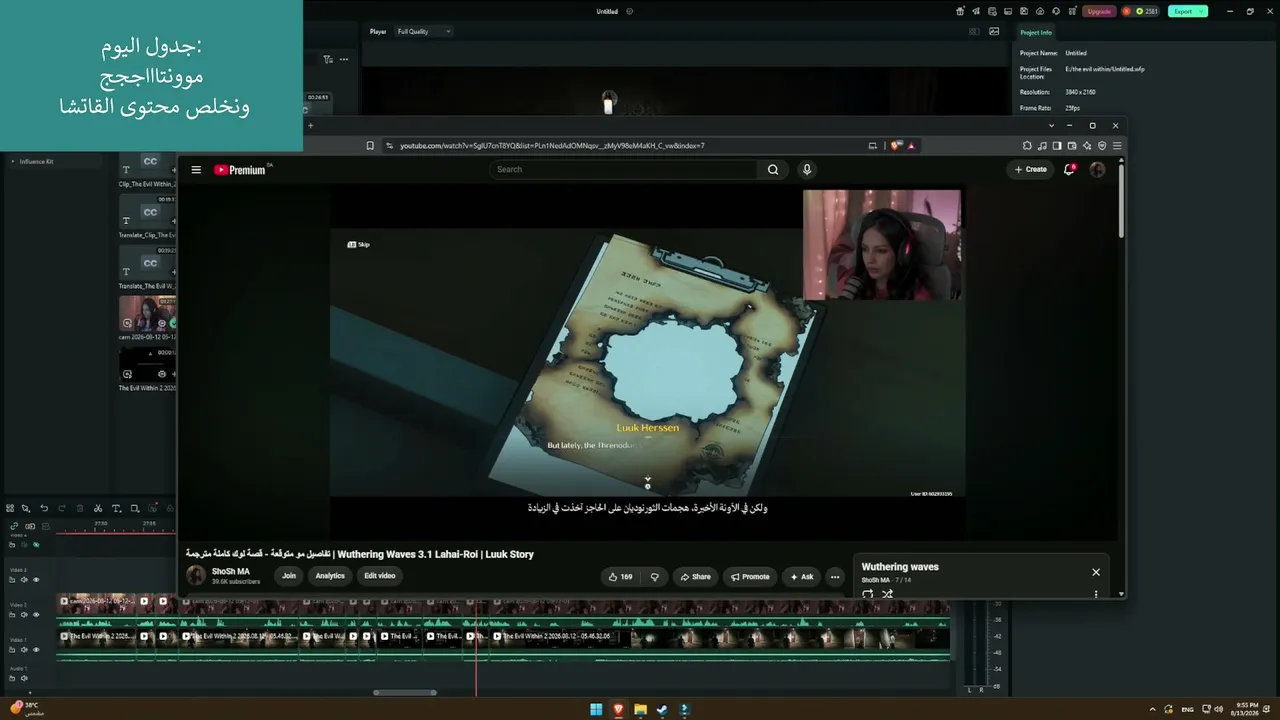The width and height of the screenshot is (1280, 720).
Task: Dislike the Wuthering Waves video
Action: tap(655, 577)
